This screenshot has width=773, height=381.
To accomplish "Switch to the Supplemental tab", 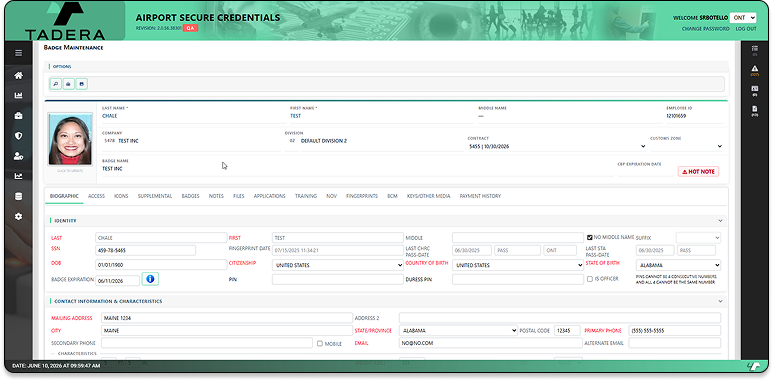I will 155,196.
